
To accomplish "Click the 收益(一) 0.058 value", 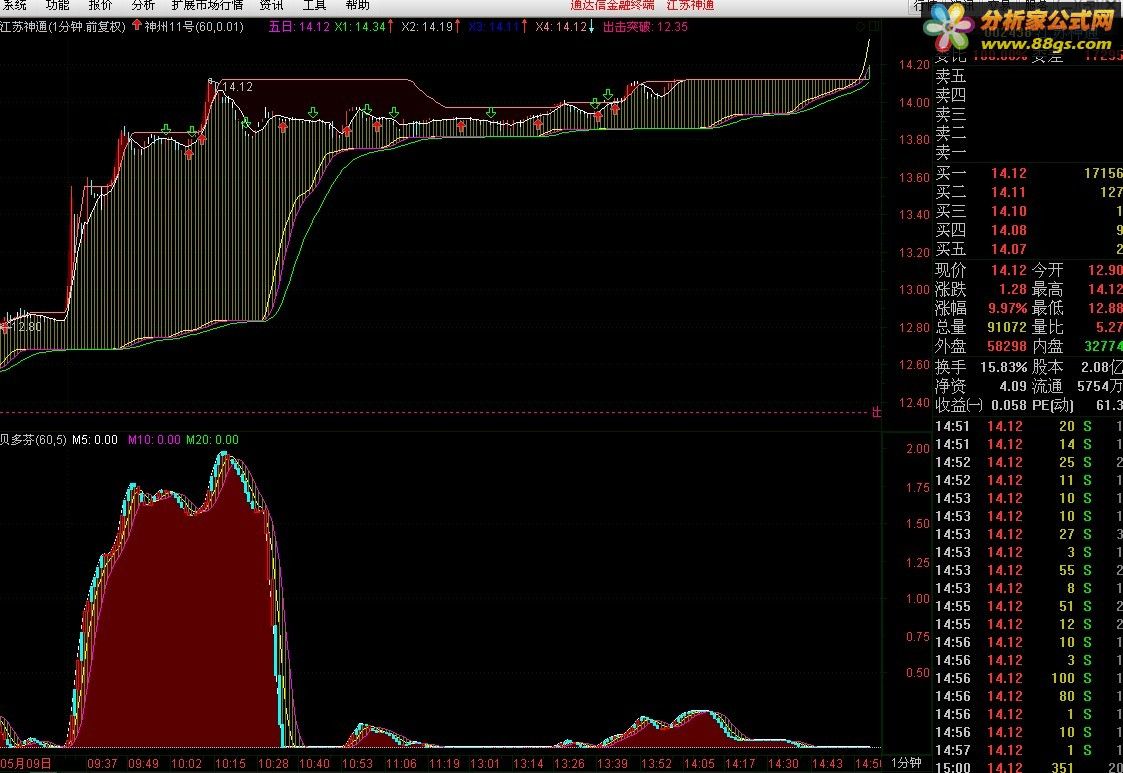I will [x=1008, y=405].
